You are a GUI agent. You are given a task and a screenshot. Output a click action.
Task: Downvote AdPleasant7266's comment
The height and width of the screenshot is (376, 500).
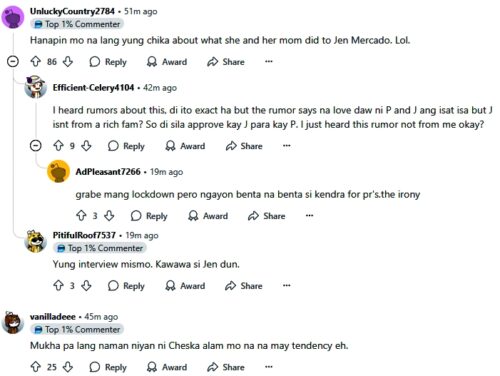tap(109, 216)
